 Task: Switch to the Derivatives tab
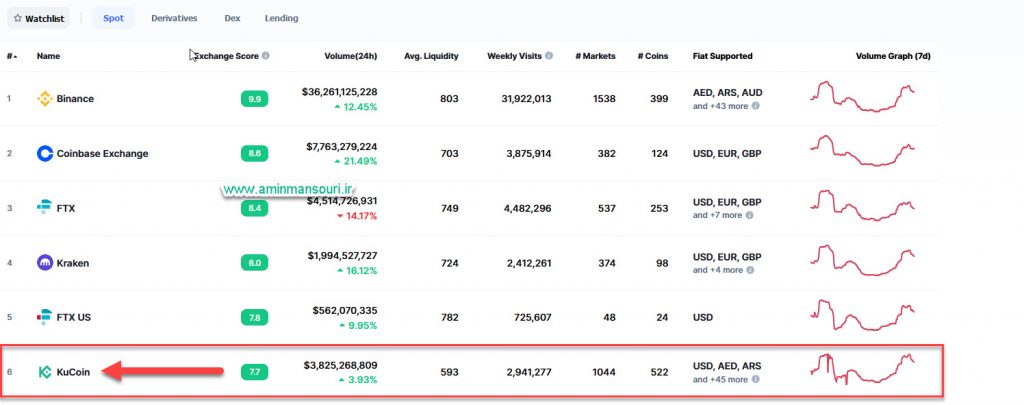coord(174,18)
